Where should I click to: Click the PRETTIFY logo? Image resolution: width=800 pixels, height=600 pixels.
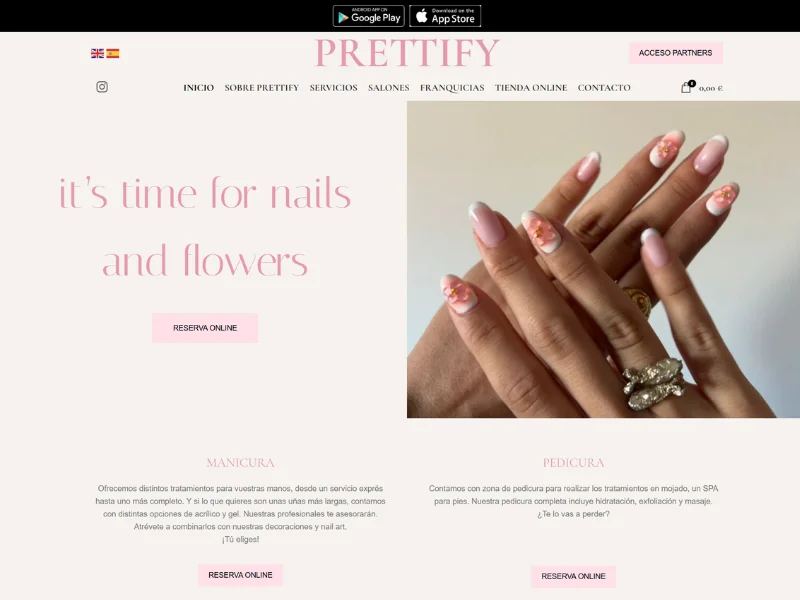[x=407, y=53]
